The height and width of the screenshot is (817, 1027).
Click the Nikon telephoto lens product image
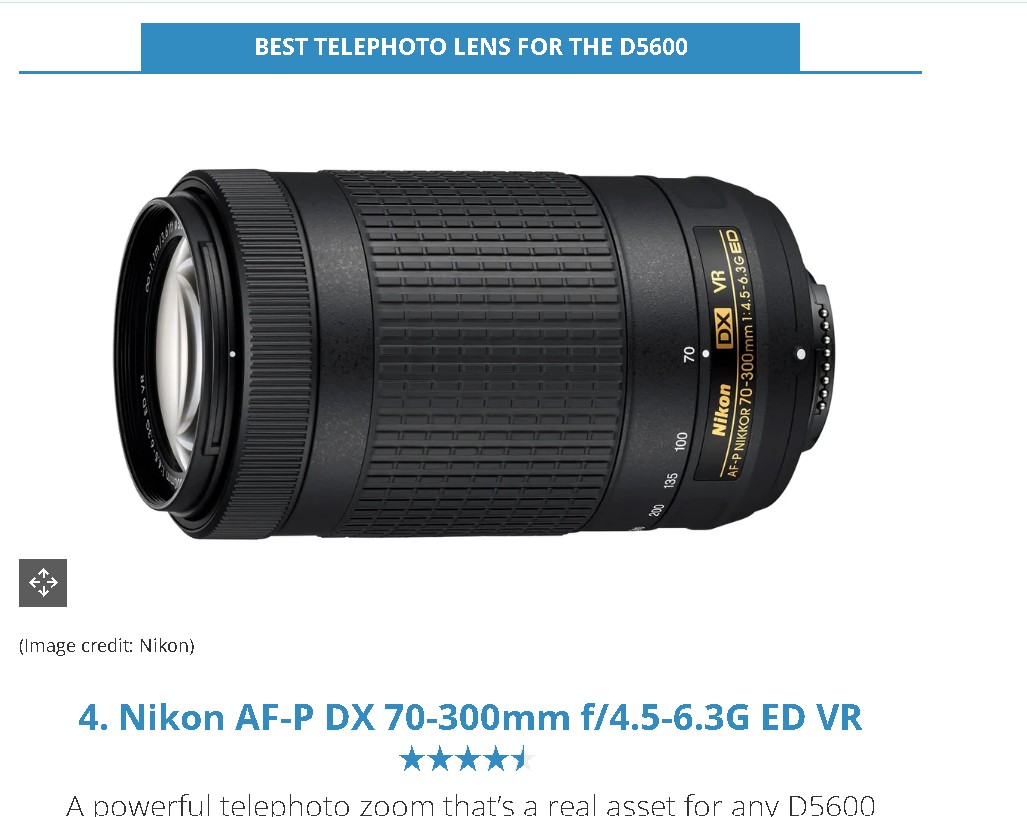click(475, 354)
